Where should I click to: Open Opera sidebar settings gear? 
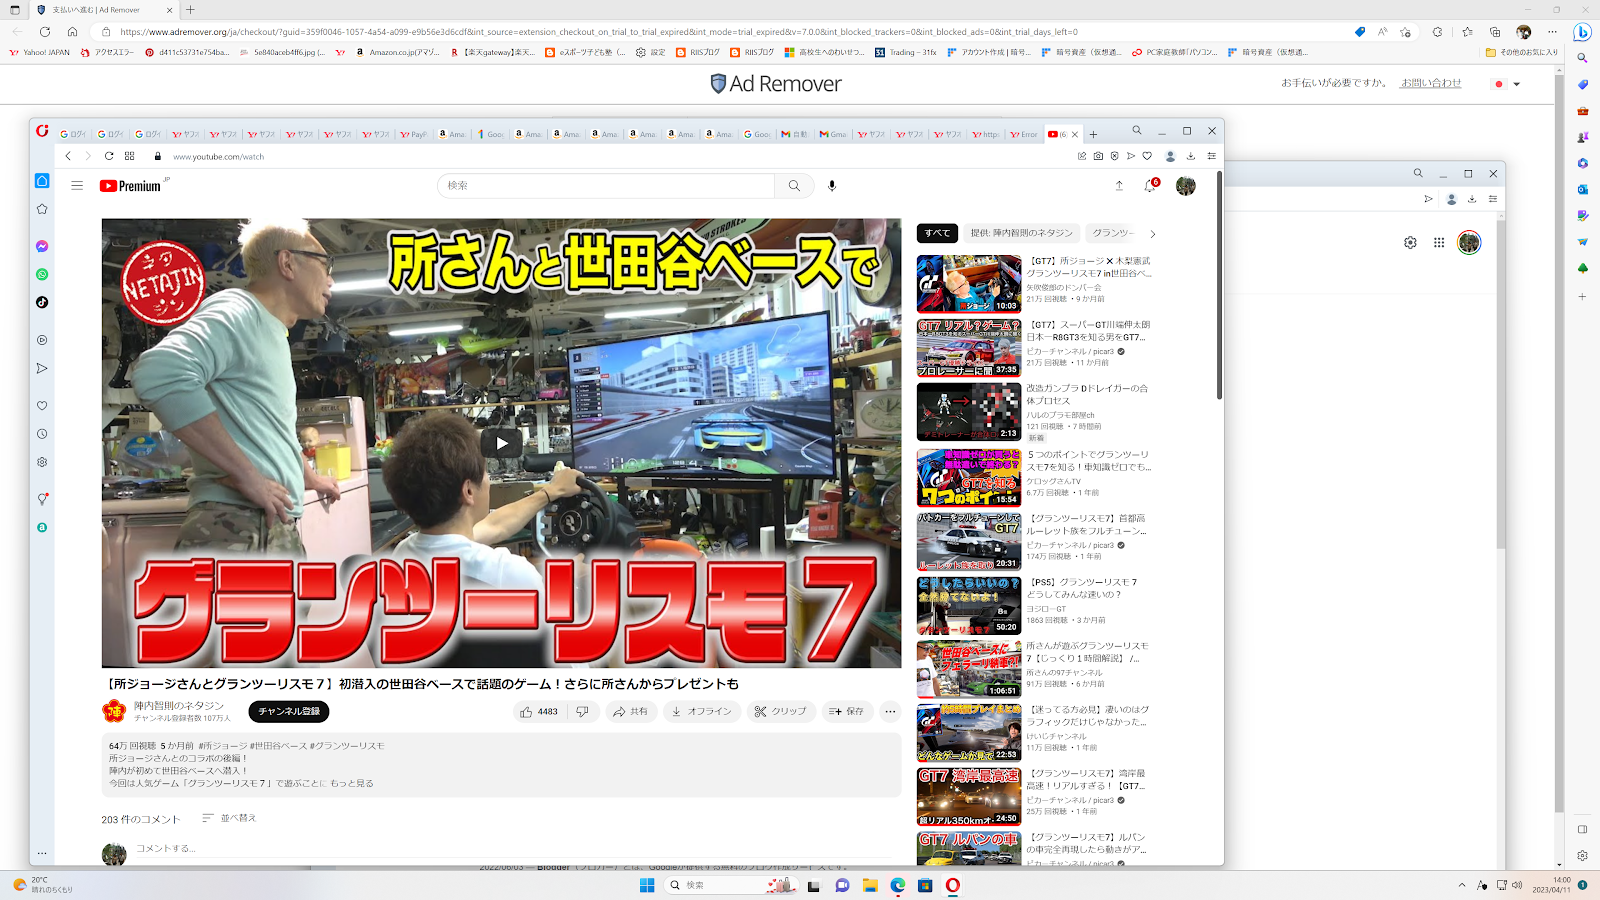(42, 462)
